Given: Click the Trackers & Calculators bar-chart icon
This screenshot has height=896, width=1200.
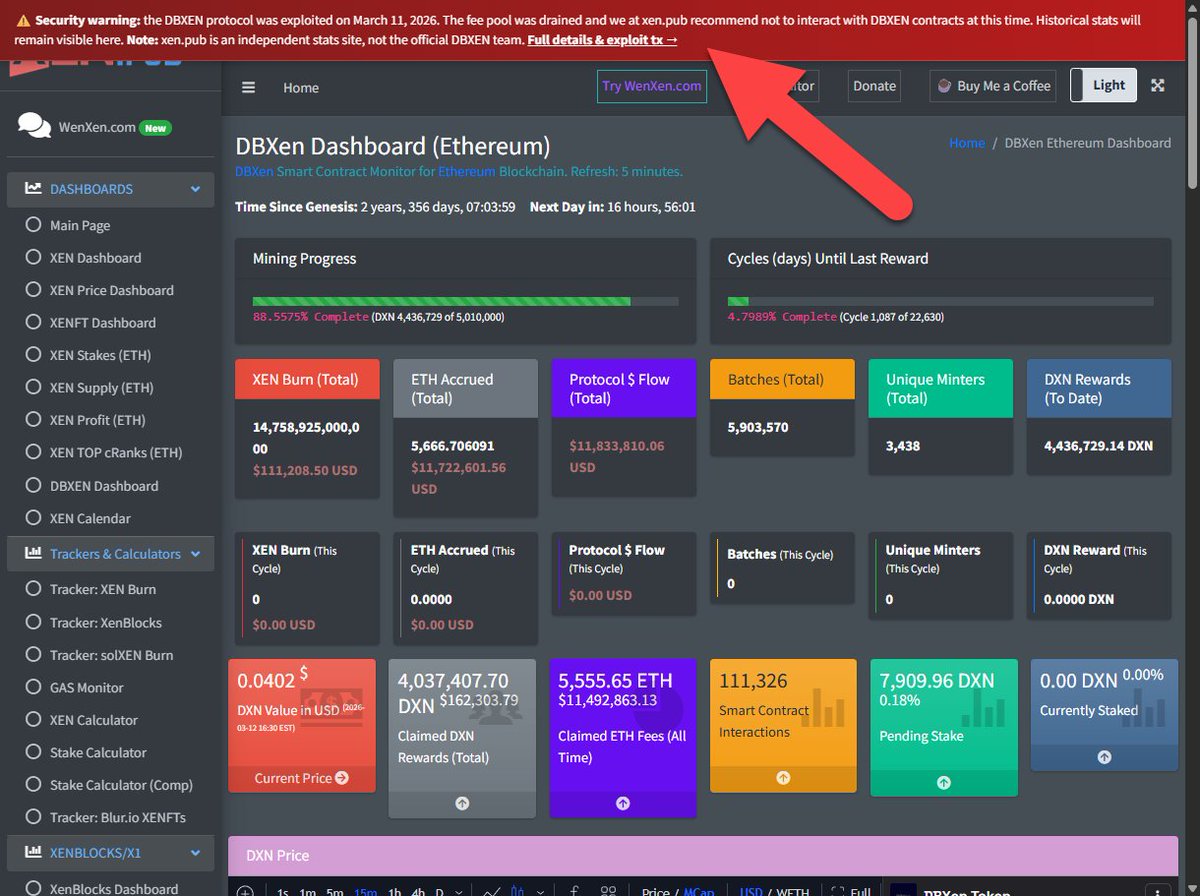Looking at the screenshot, I should pos(33,553).
